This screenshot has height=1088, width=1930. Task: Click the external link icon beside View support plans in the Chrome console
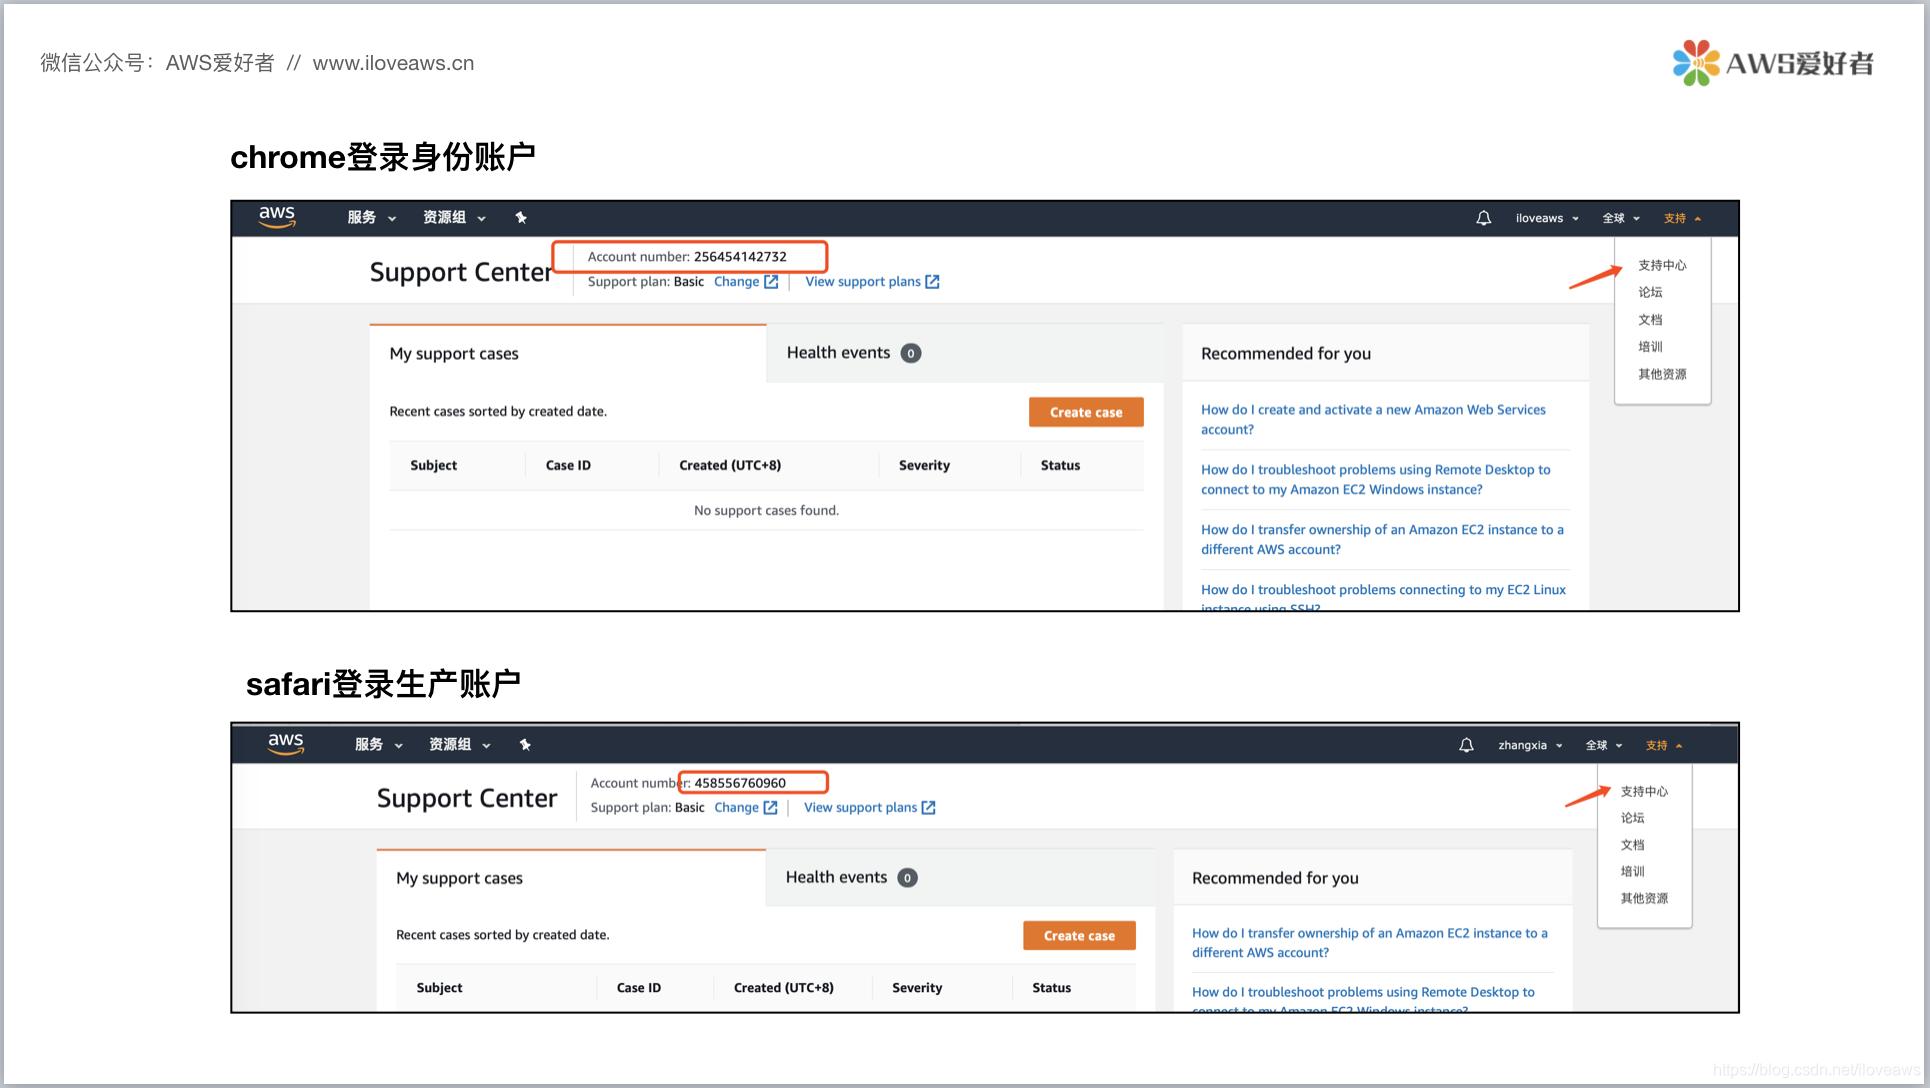pos(932,282)
